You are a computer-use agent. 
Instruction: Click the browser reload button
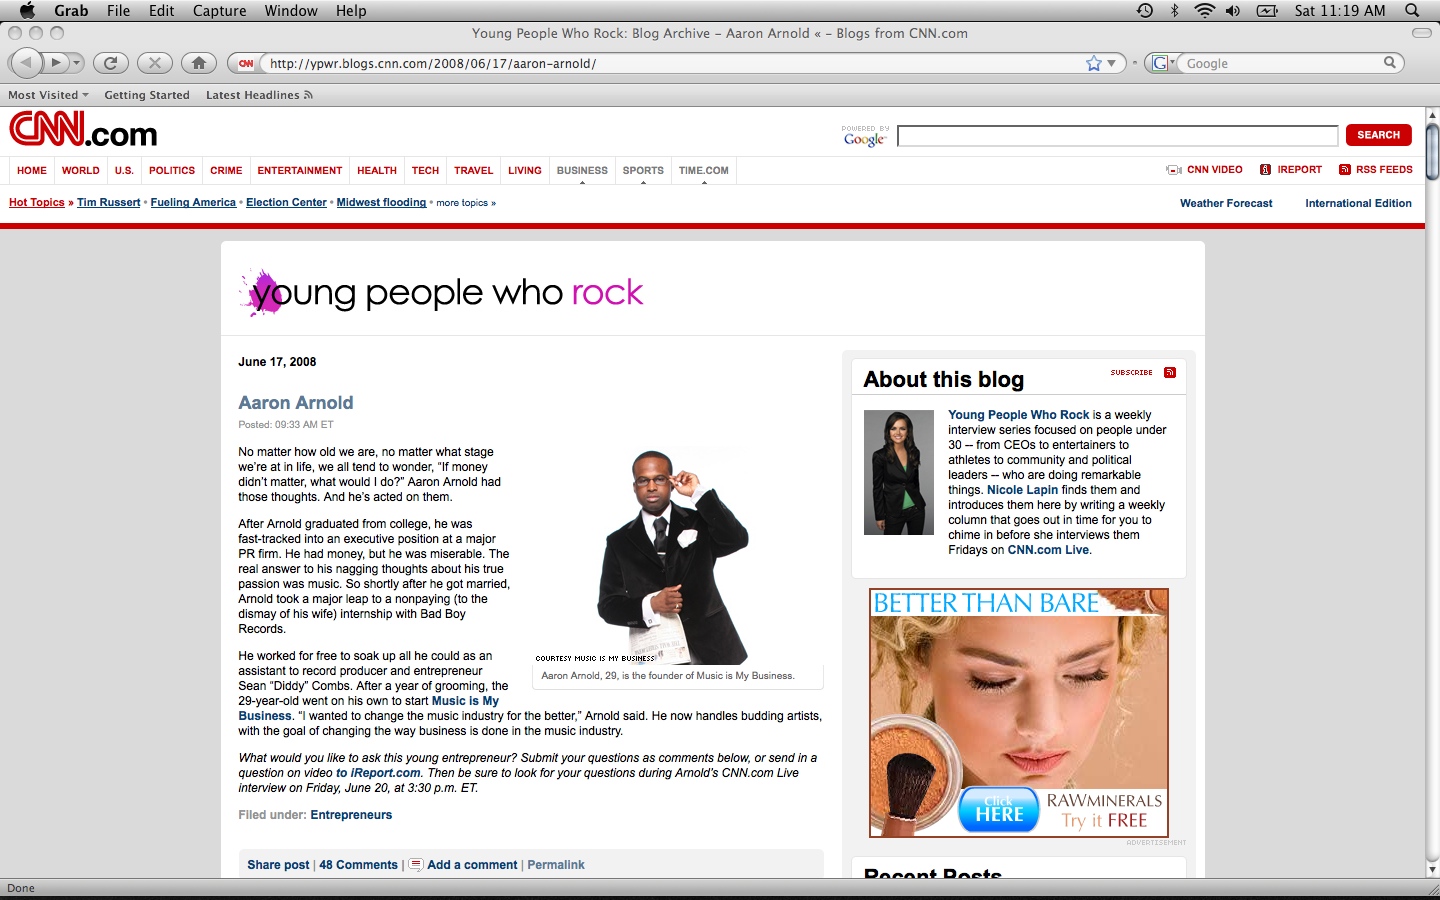click(x=111, y=63)
